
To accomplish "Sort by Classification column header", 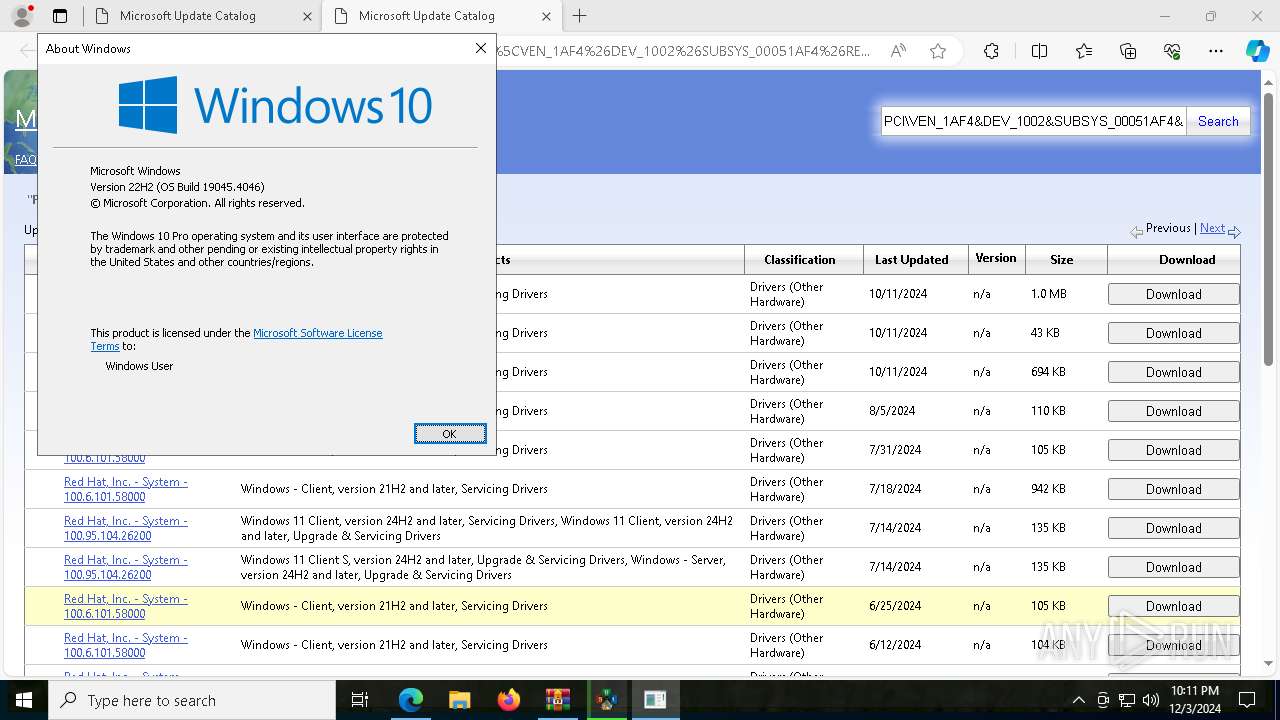I will [x=800, y=259].
